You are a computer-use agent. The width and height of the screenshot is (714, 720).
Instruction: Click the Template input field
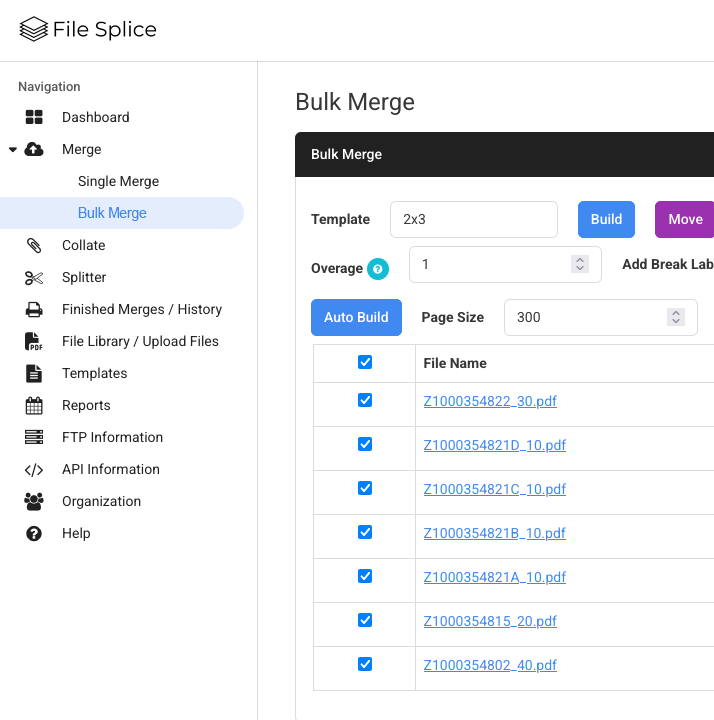coord(473,219)
